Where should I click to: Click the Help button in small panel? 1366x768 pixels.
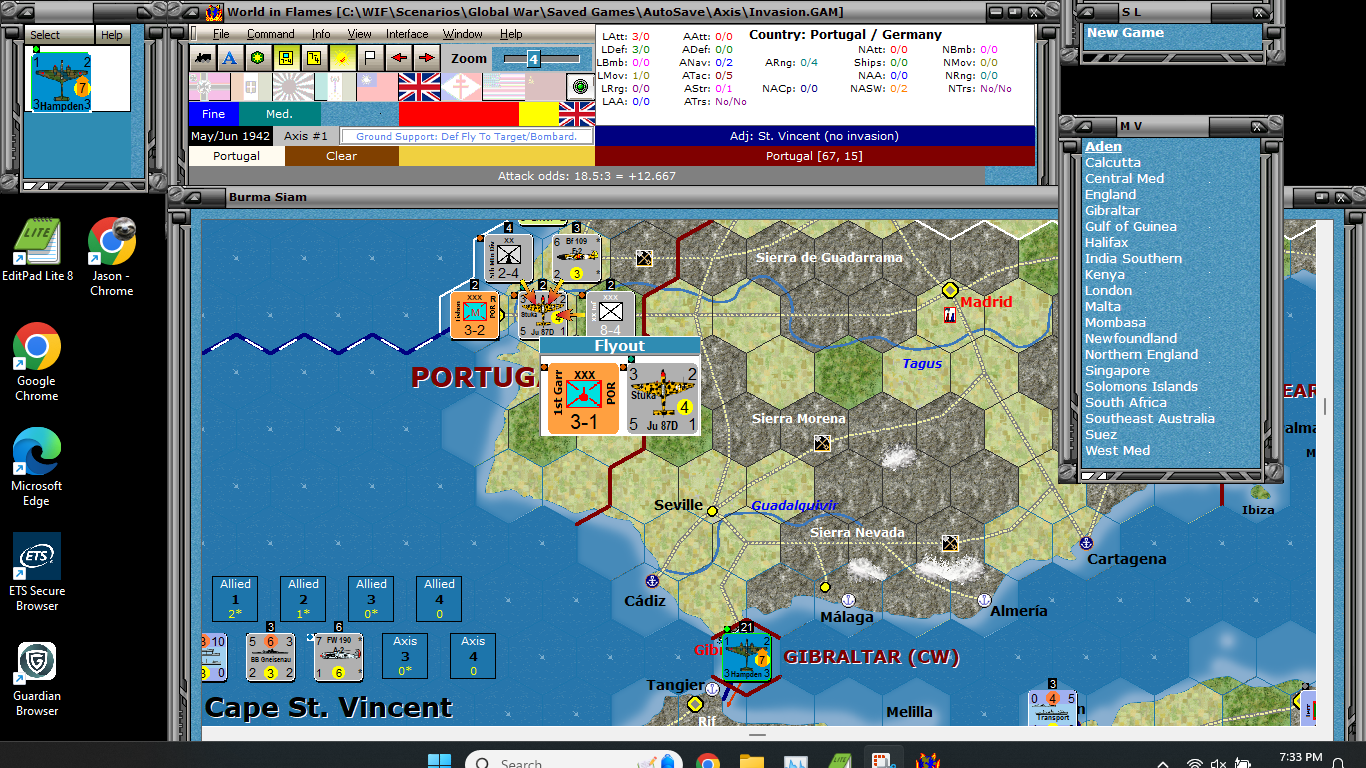(112, 35)
